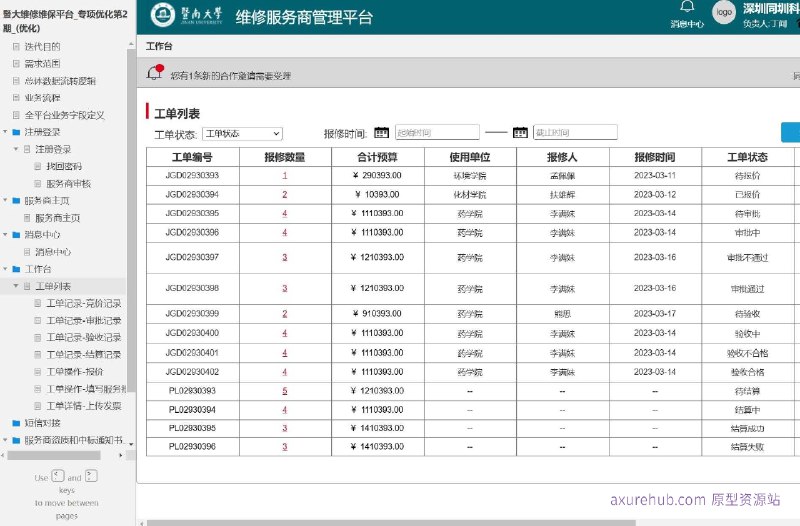Click status 结算失败 cell
Viewport: 800px width, 526px height.
[x=747, y=447]
